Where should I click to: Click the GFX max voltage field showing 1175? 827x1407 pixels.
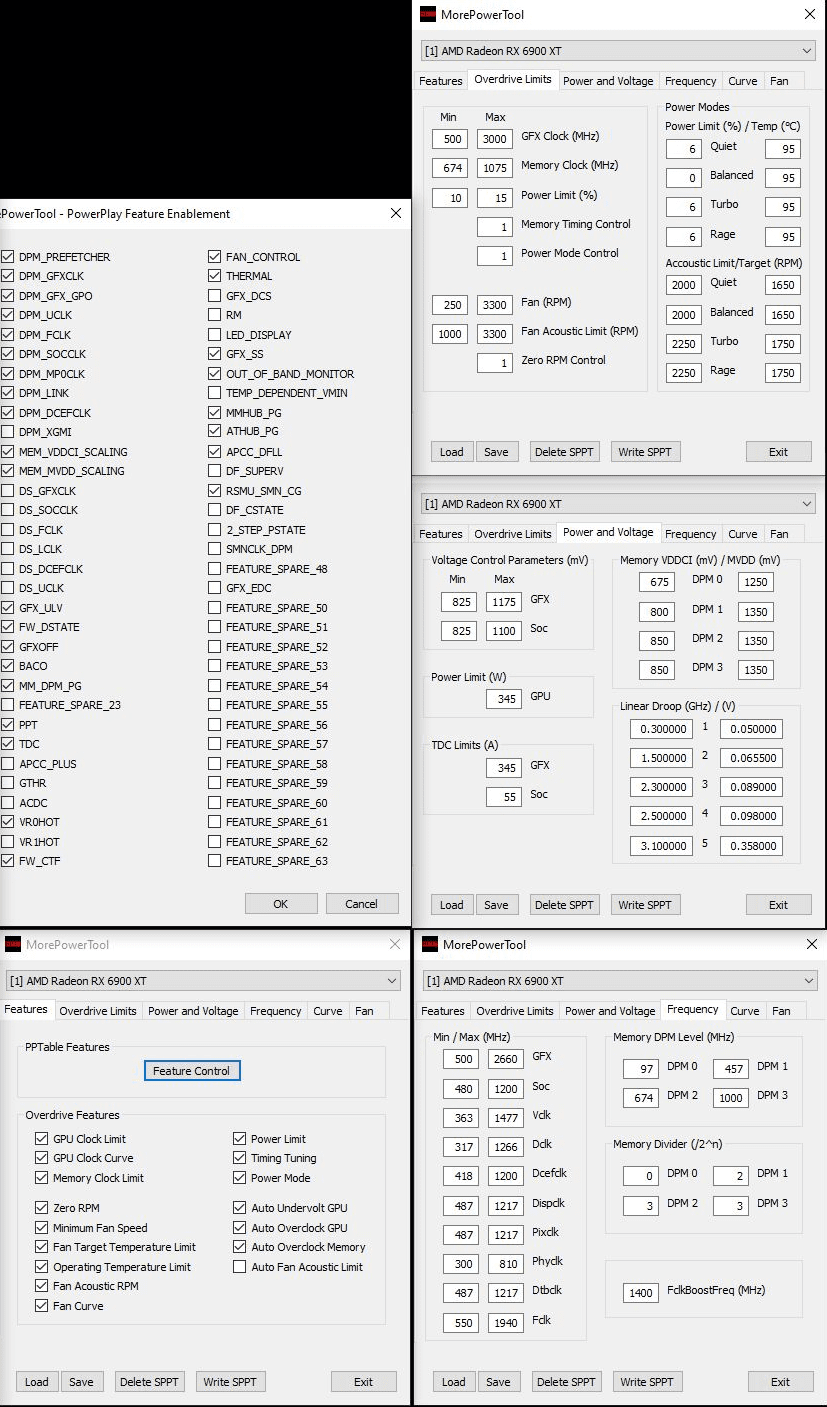click(504, 602)
